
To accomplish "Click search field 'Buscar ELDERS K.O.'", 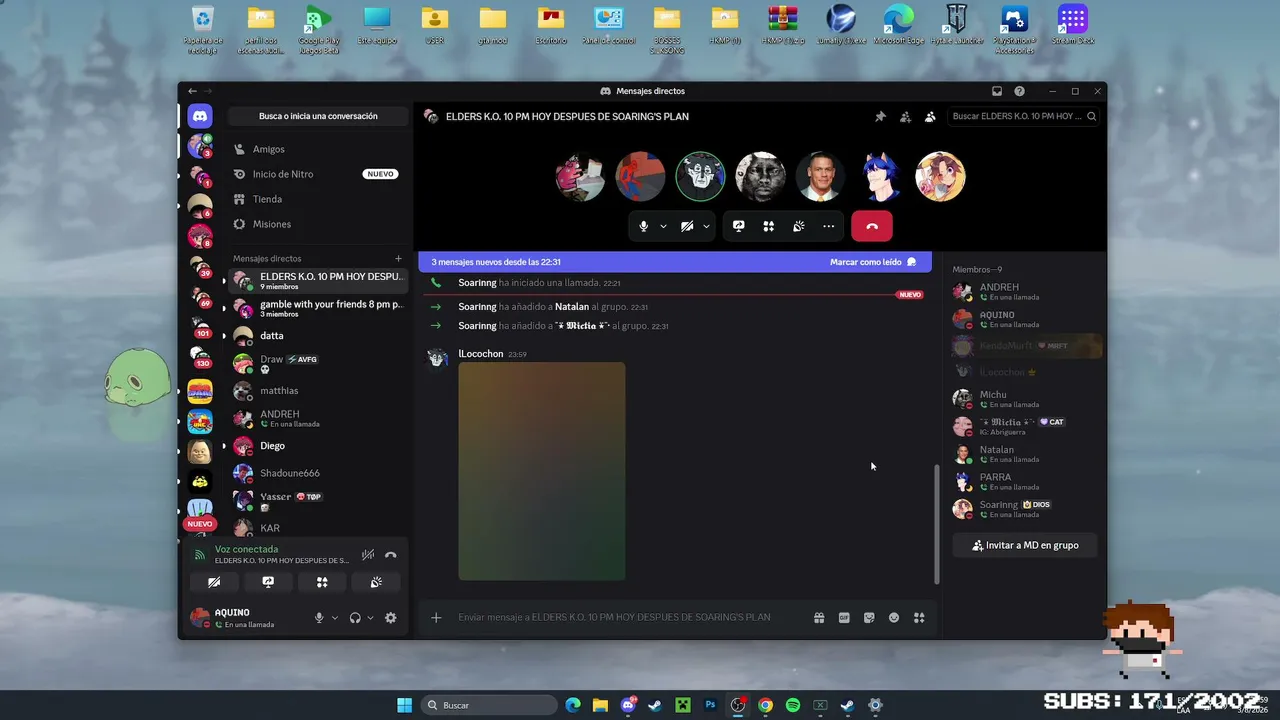I will pos(1023,116).
